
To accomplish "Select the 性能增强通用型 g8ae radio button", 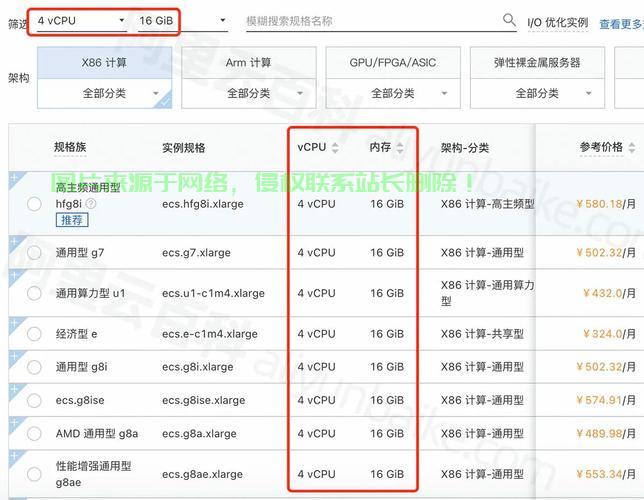I will click(34, 474).
